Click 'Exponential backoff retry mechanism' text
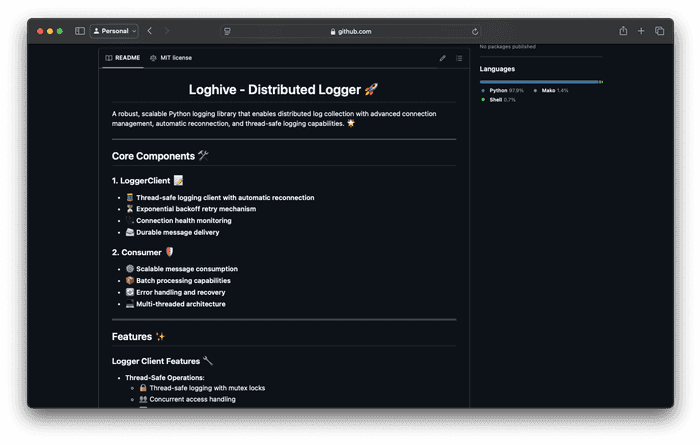 (196, 209)
